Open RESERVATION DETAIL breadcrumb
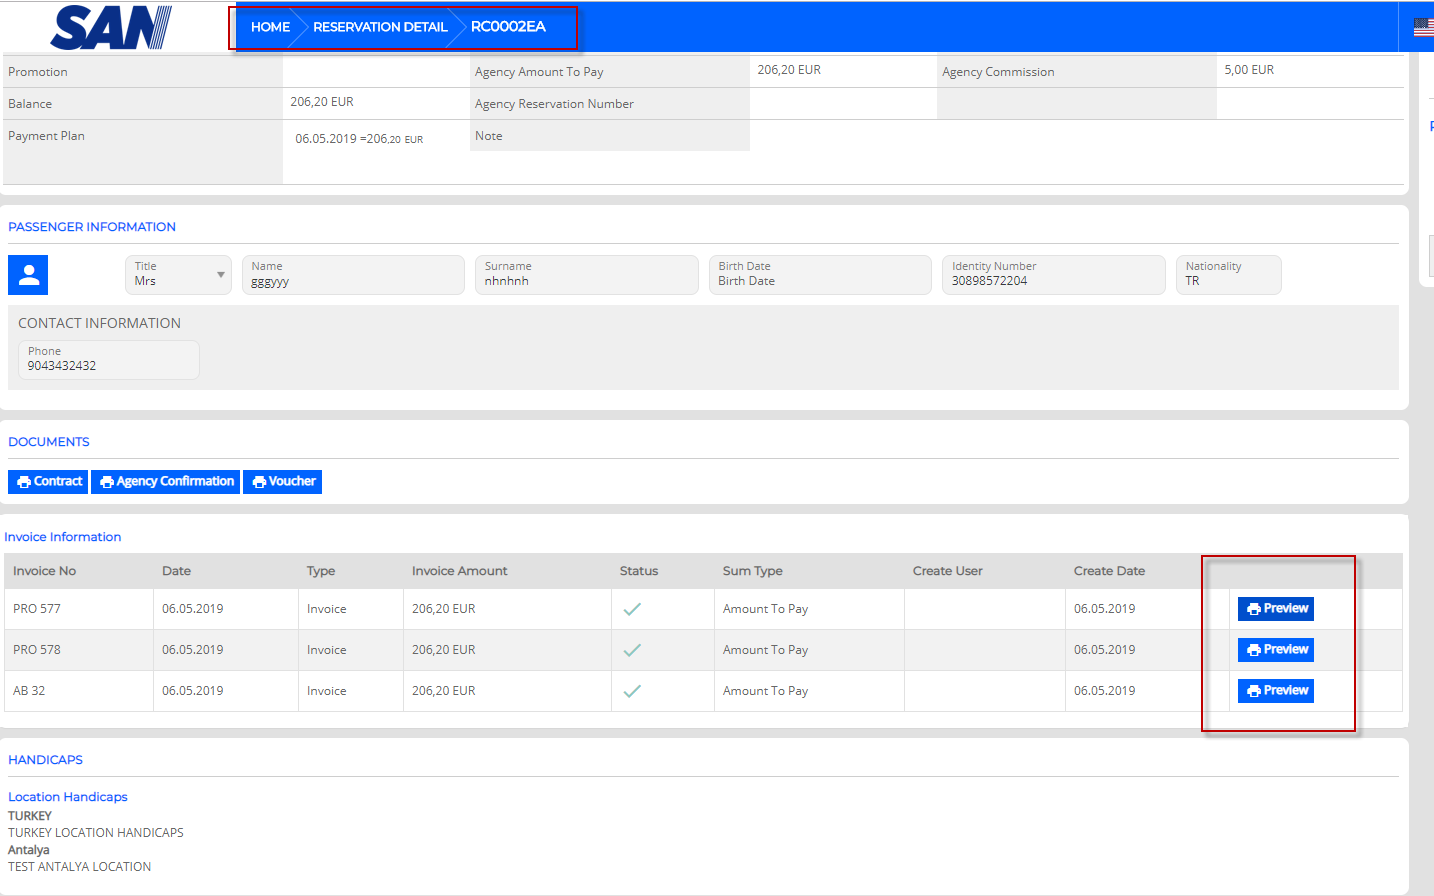 pos(380,27)
